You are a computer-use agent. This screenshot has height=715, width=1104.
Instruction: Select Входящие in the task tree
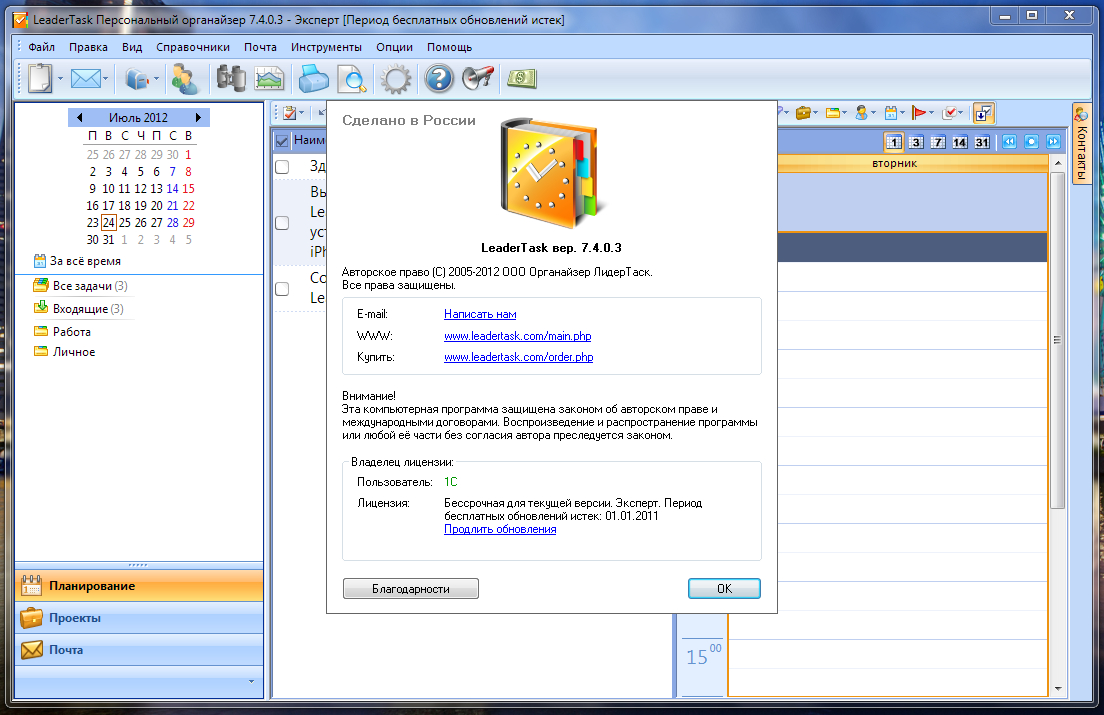(79, 308)
